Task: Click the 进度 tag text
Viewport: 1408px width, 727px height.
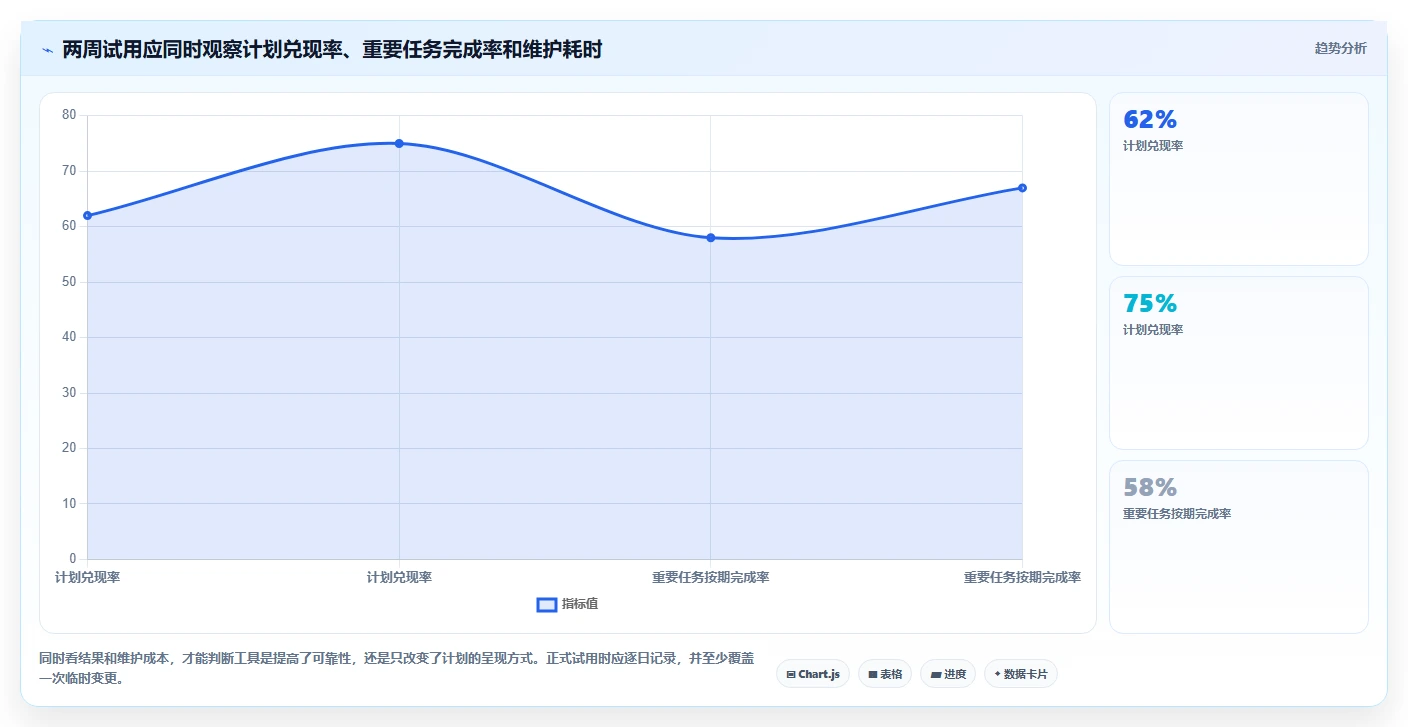Action: coord(955,675)
